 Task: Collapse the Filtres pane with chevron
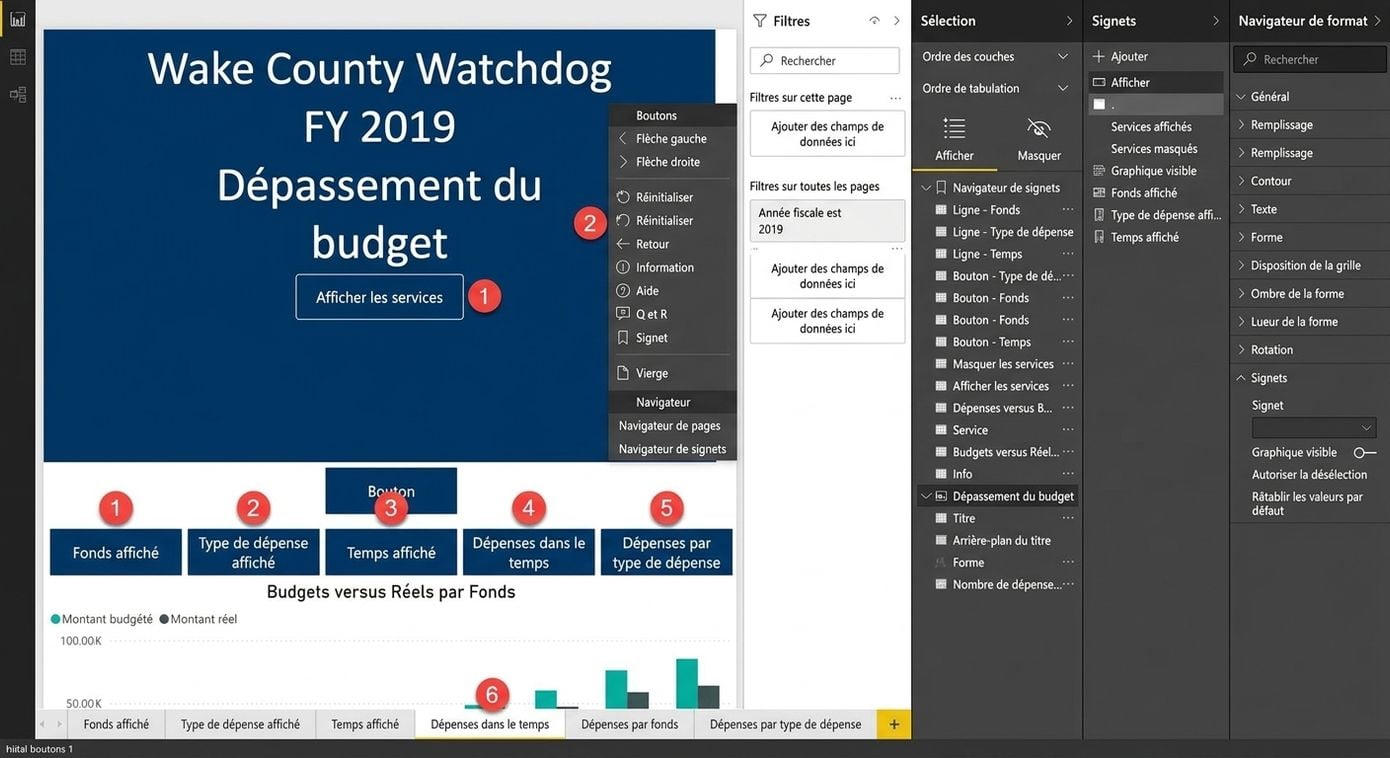897,21
